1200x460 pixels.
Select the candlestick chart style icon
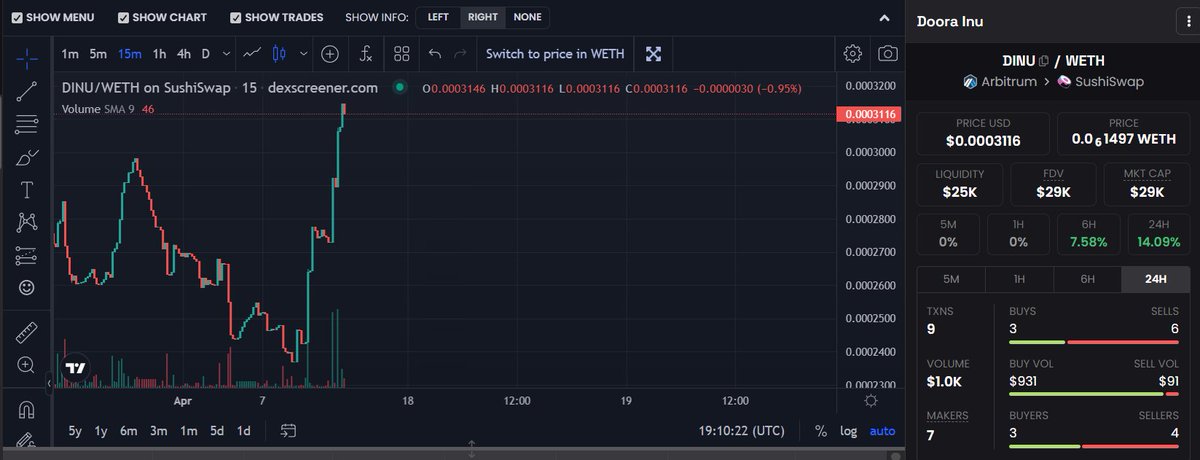(x=279, y=53)
